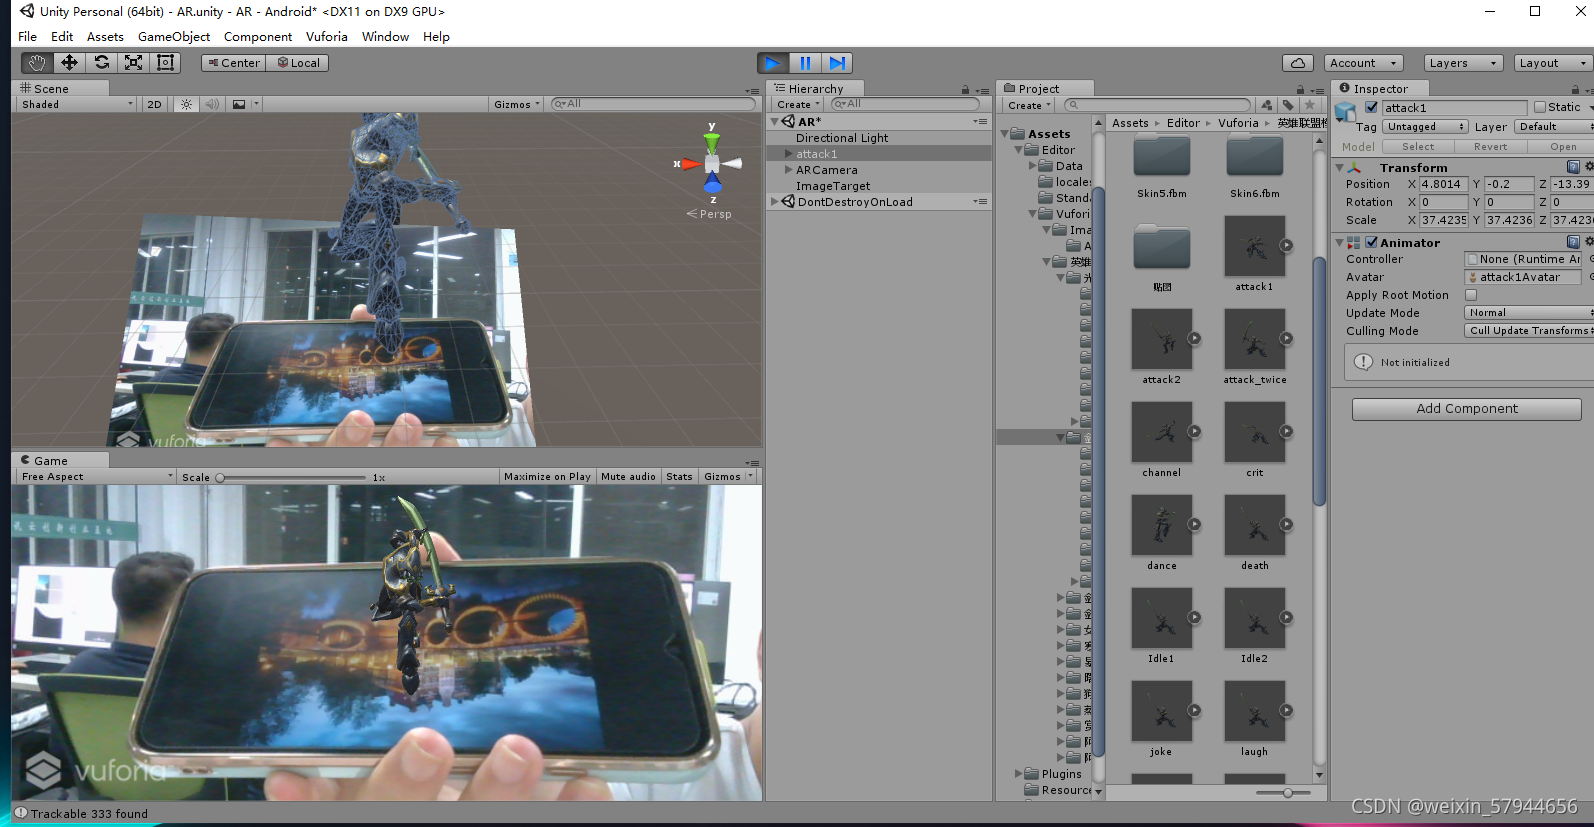1594x827 pixels.
Task: Select the Rect transform tool
Action: pyautogui.click(x=165, y=62)
